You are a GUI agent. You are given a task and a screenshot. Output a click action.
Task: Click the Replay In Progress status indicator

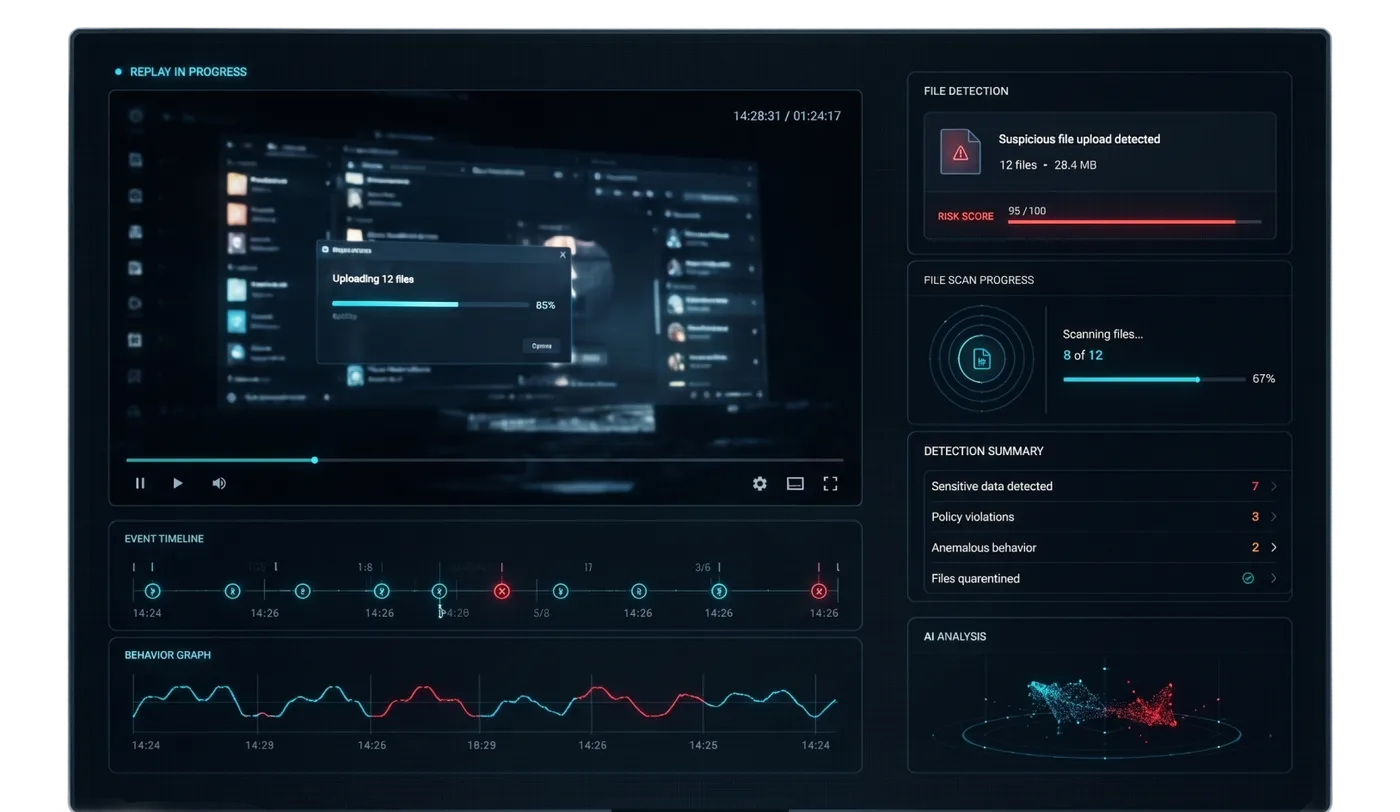tap(181, 72)
